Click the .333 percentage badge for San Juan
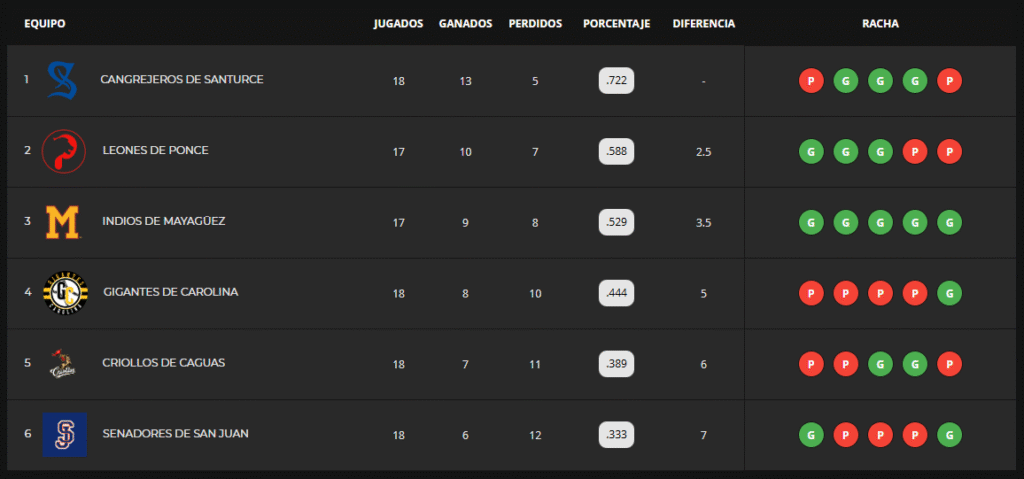 pyautogui.click(x=616, y=435)
